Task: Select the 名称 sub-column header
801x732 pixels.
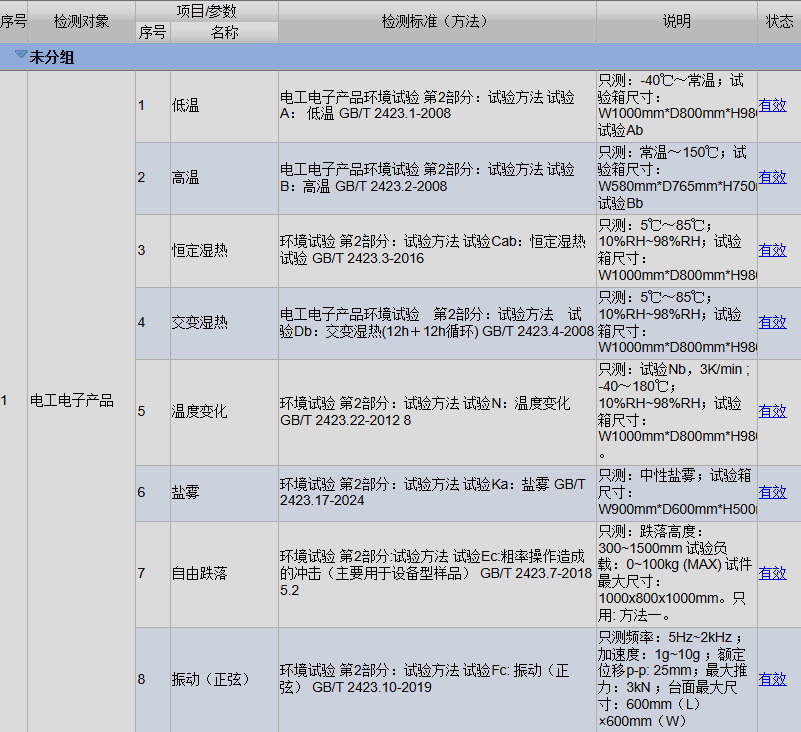Action: click(x=224, y=32)
